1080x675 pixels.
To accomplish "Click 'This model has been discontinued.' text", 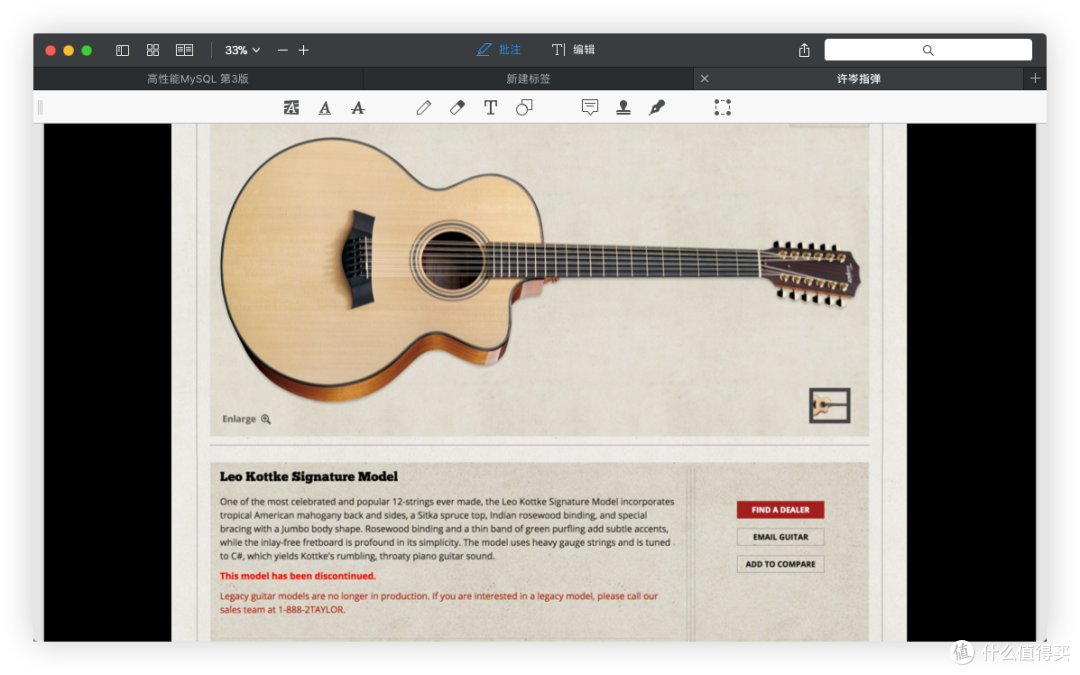I will pyautogui.click(x=298, y=576).
